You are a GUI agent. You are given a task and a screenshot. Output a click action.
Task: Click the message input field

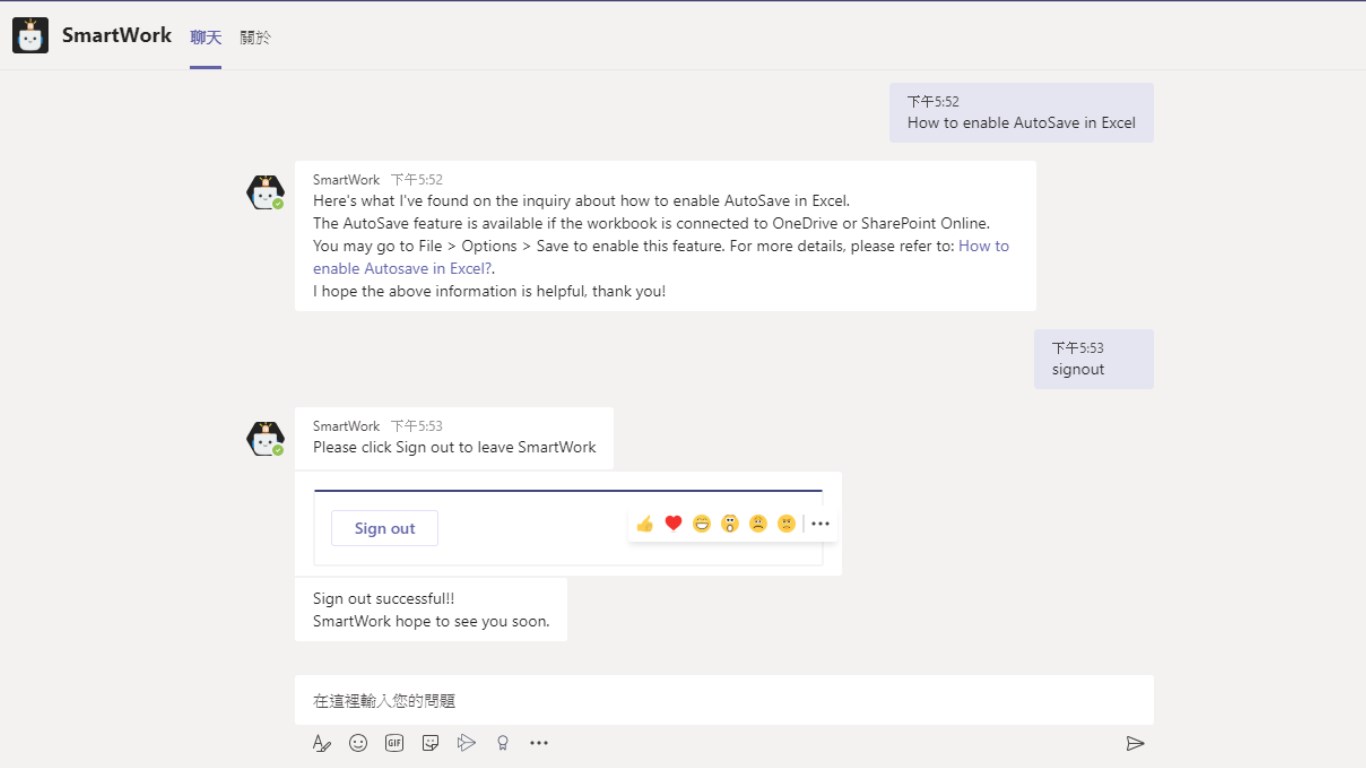(x=723, y=701)
